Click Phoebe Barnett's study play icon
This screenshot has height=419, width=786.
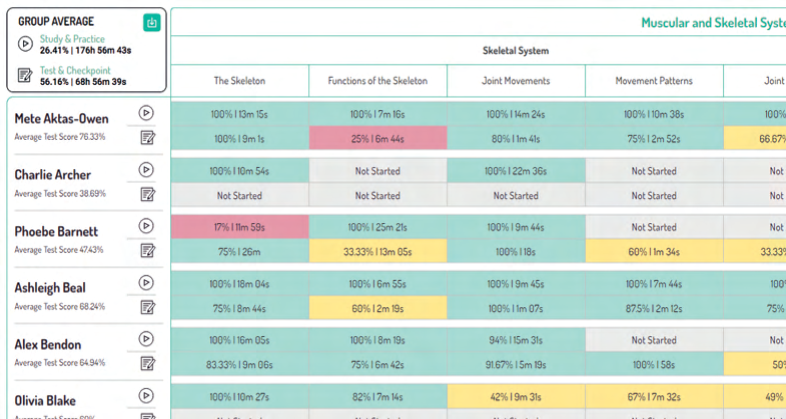tap(146, 226)
